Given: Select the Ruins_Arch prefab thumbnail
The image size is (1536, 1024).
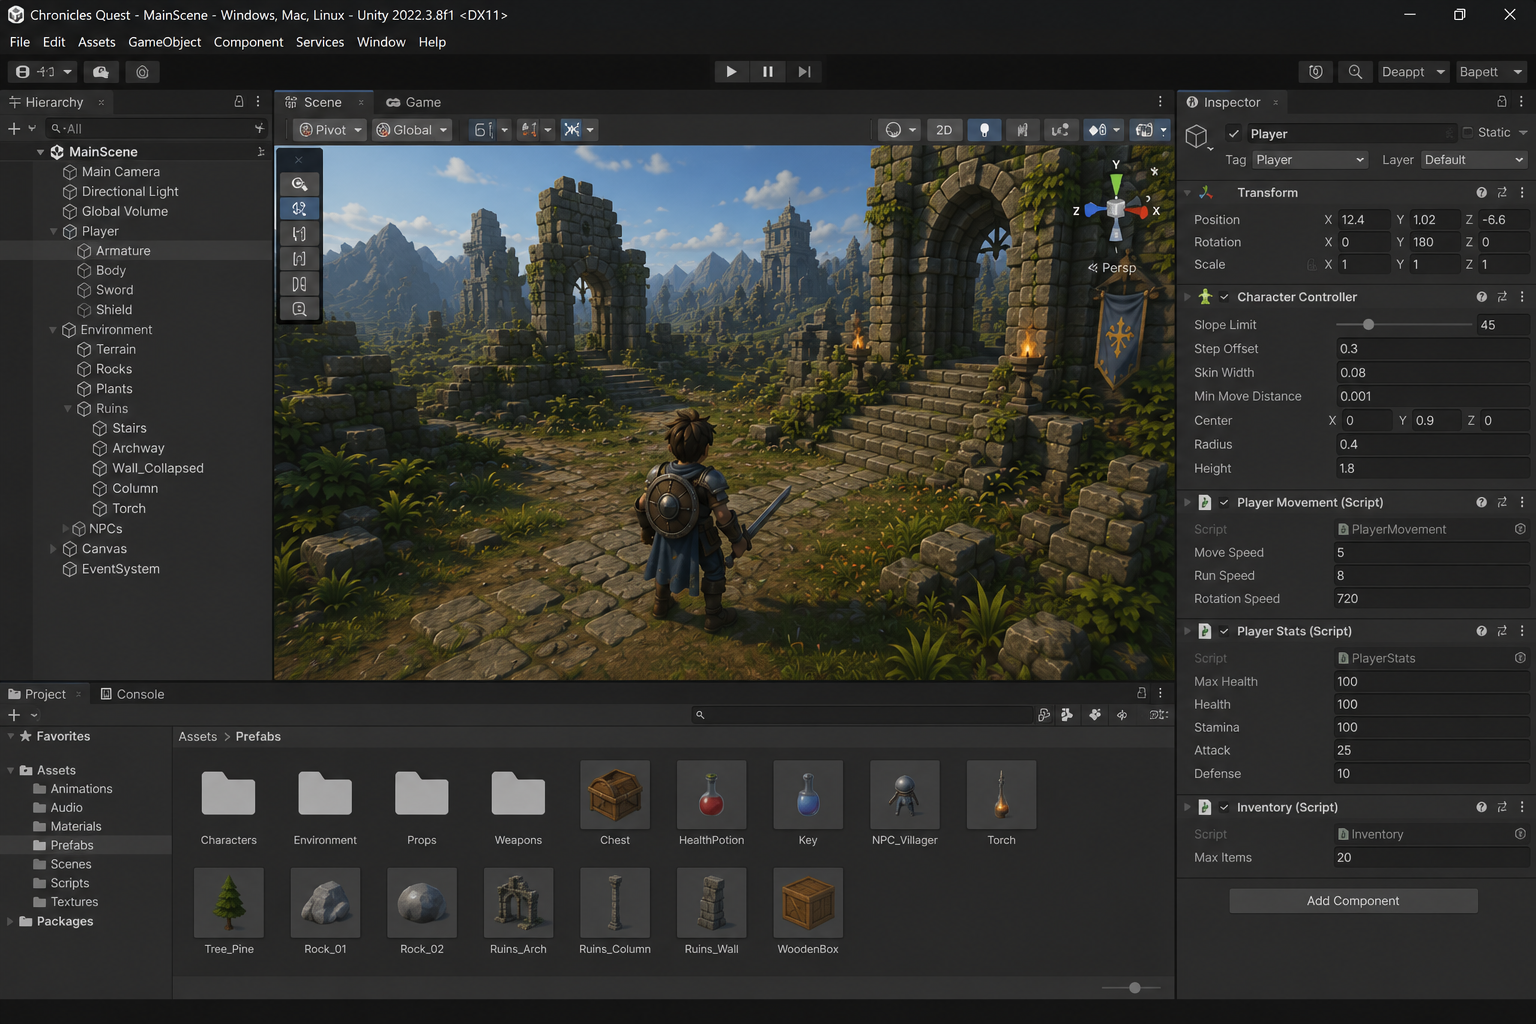Looking at the screenshot, I should coord(518,902).
